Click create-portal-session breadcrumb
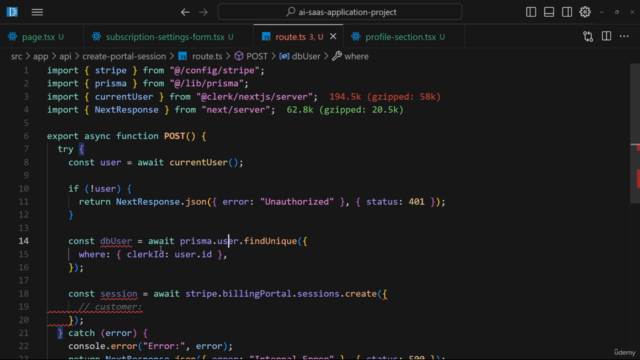 click(124, 56)
